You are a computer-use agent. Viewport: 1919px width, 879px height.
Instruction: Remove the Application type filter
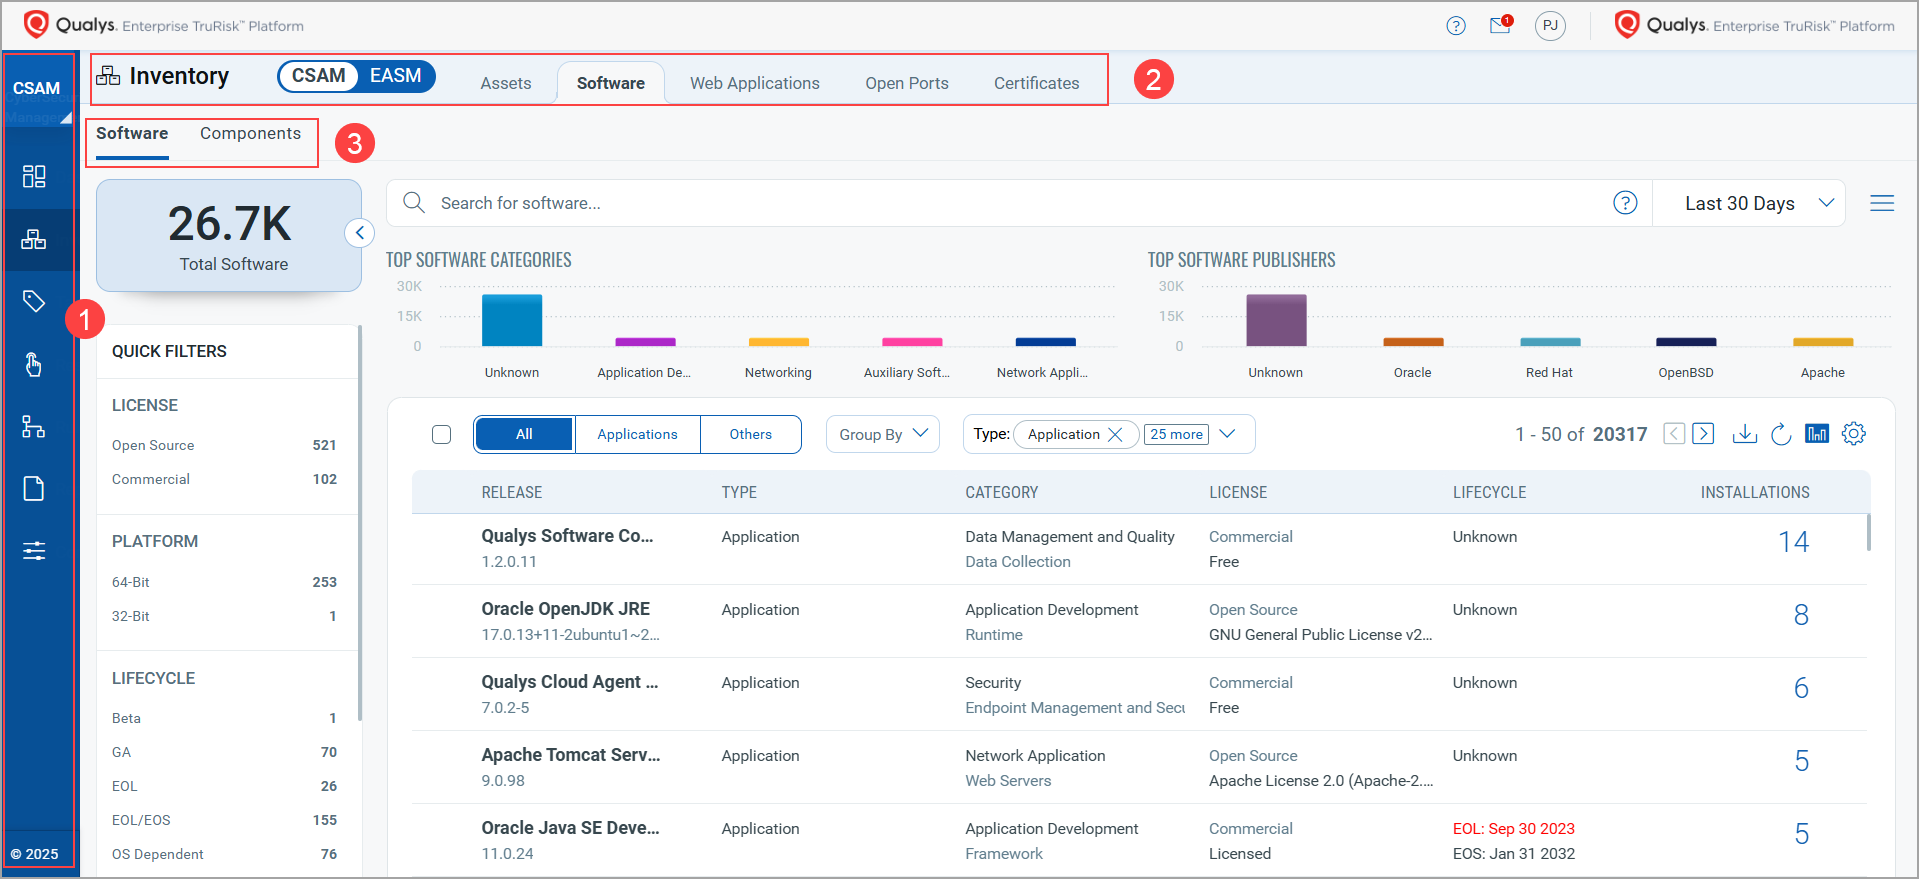pyautogui.click(x=1115, y=434)
